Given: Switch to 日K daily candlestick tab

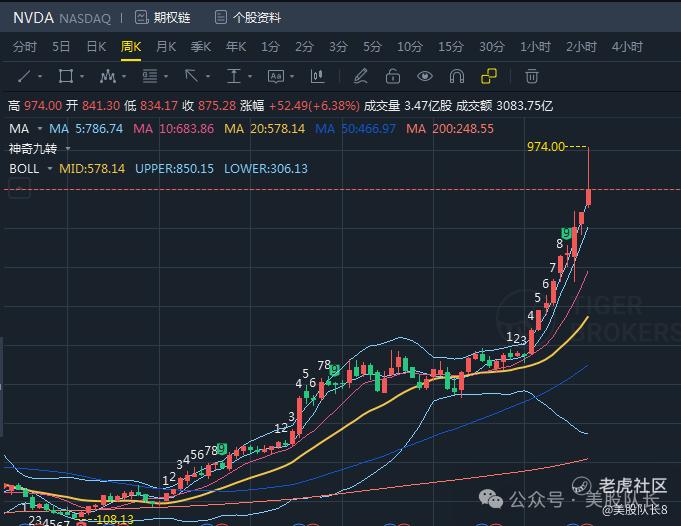Looking at the screenshot, I should tap(96, 46).
